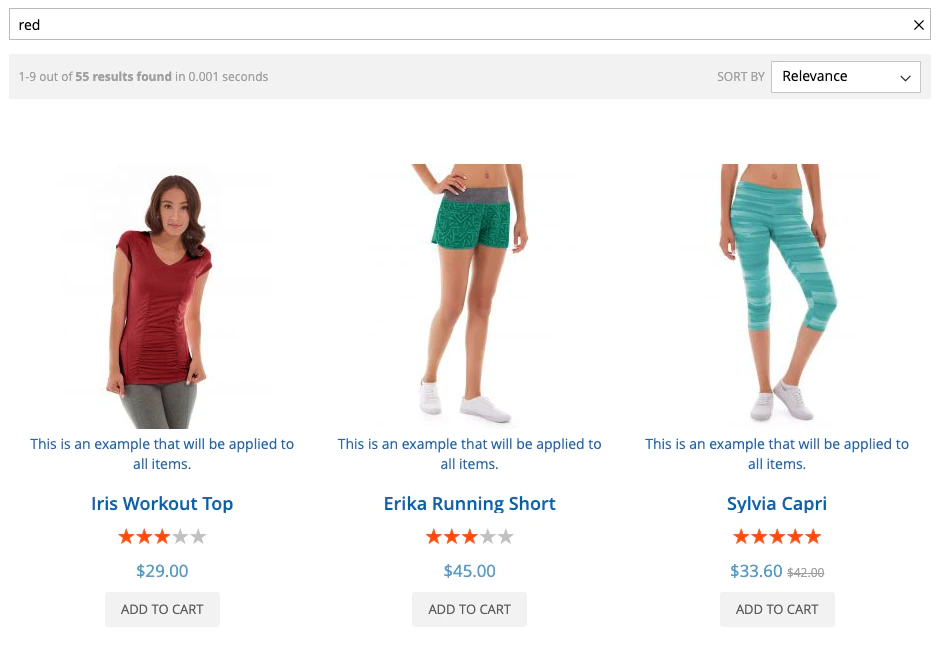
Task: Clear the search query with the X icon
Action: [x=918, y=24]
